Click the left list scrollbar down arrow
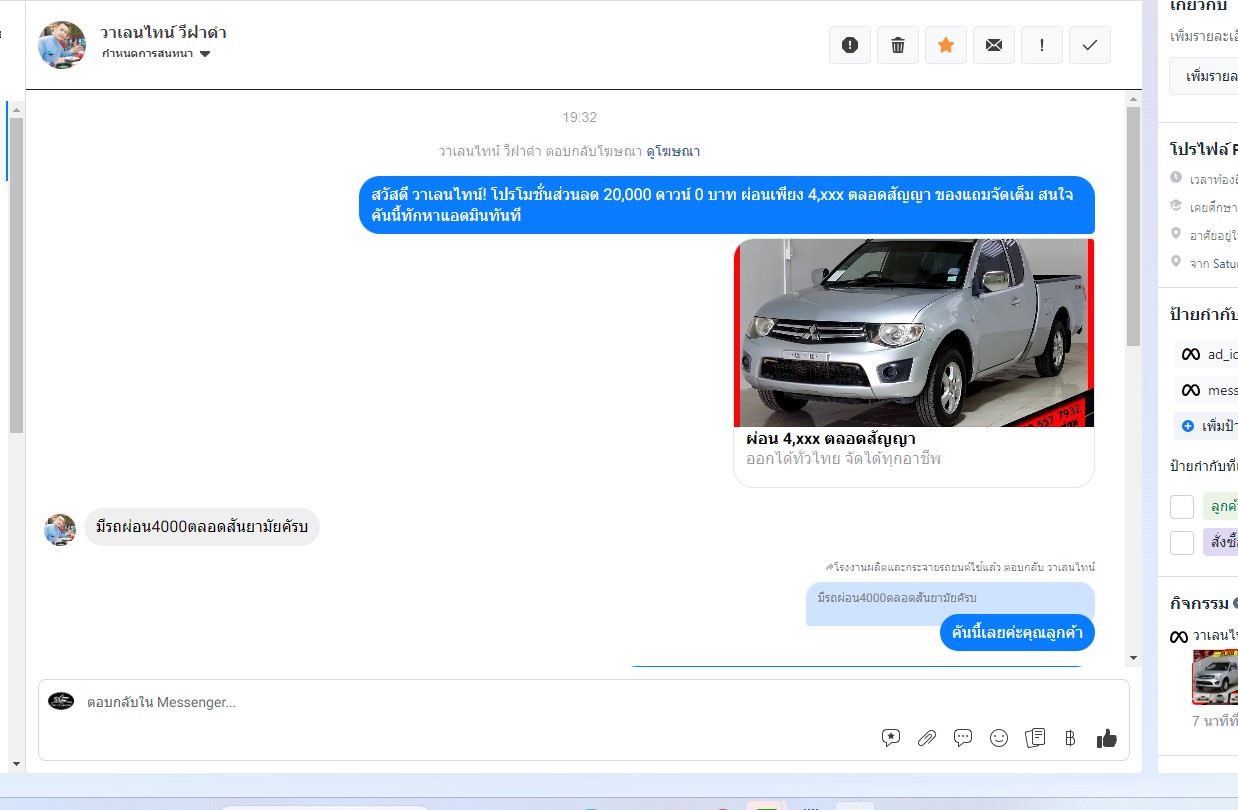 (x=15, y=764)
